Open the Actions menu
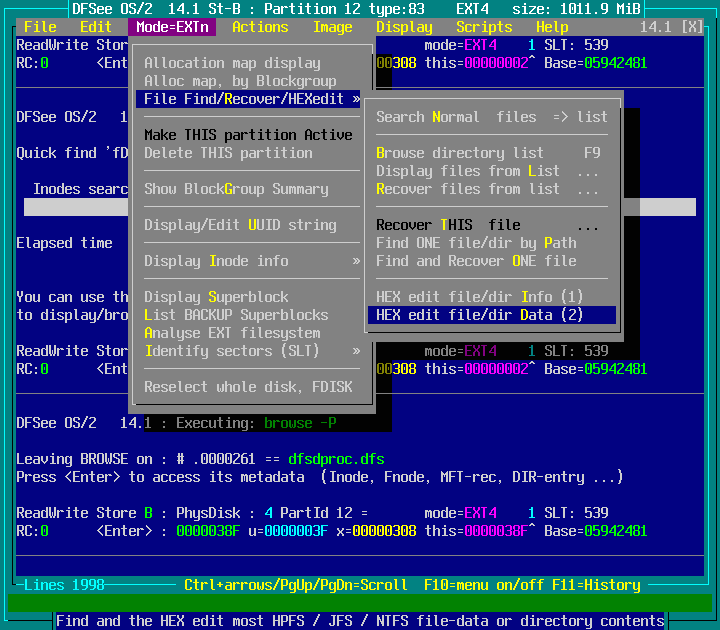The width and height of the screenshot is (720, 630). coord(260,27)
